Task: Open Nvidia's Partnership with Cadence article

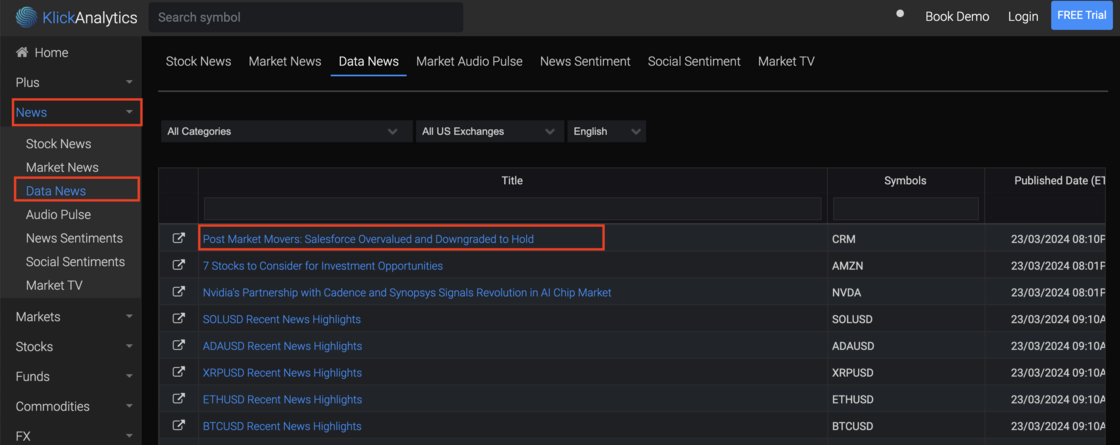Action: coord(407,292)
